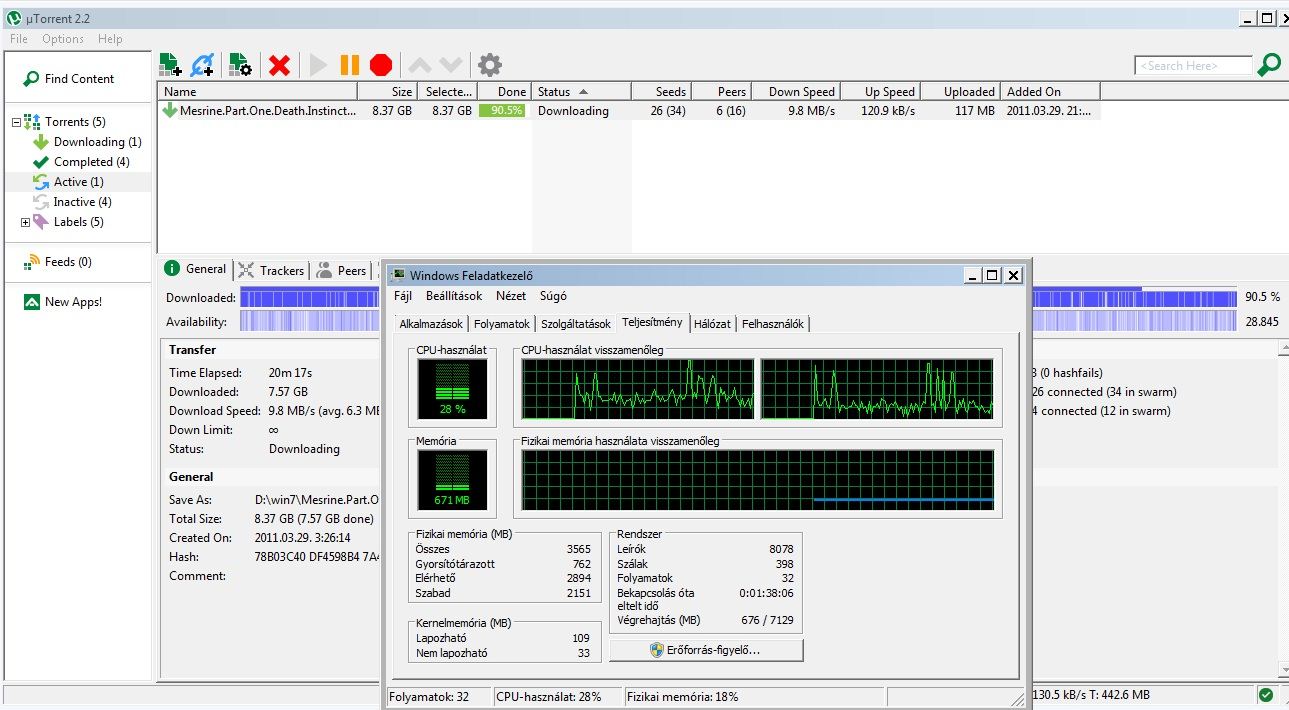Image resolution: width=1289 pixels, height=710 pixels.
Task: Open the Beállítások menu in Task Manager
Action: point(454,296)
